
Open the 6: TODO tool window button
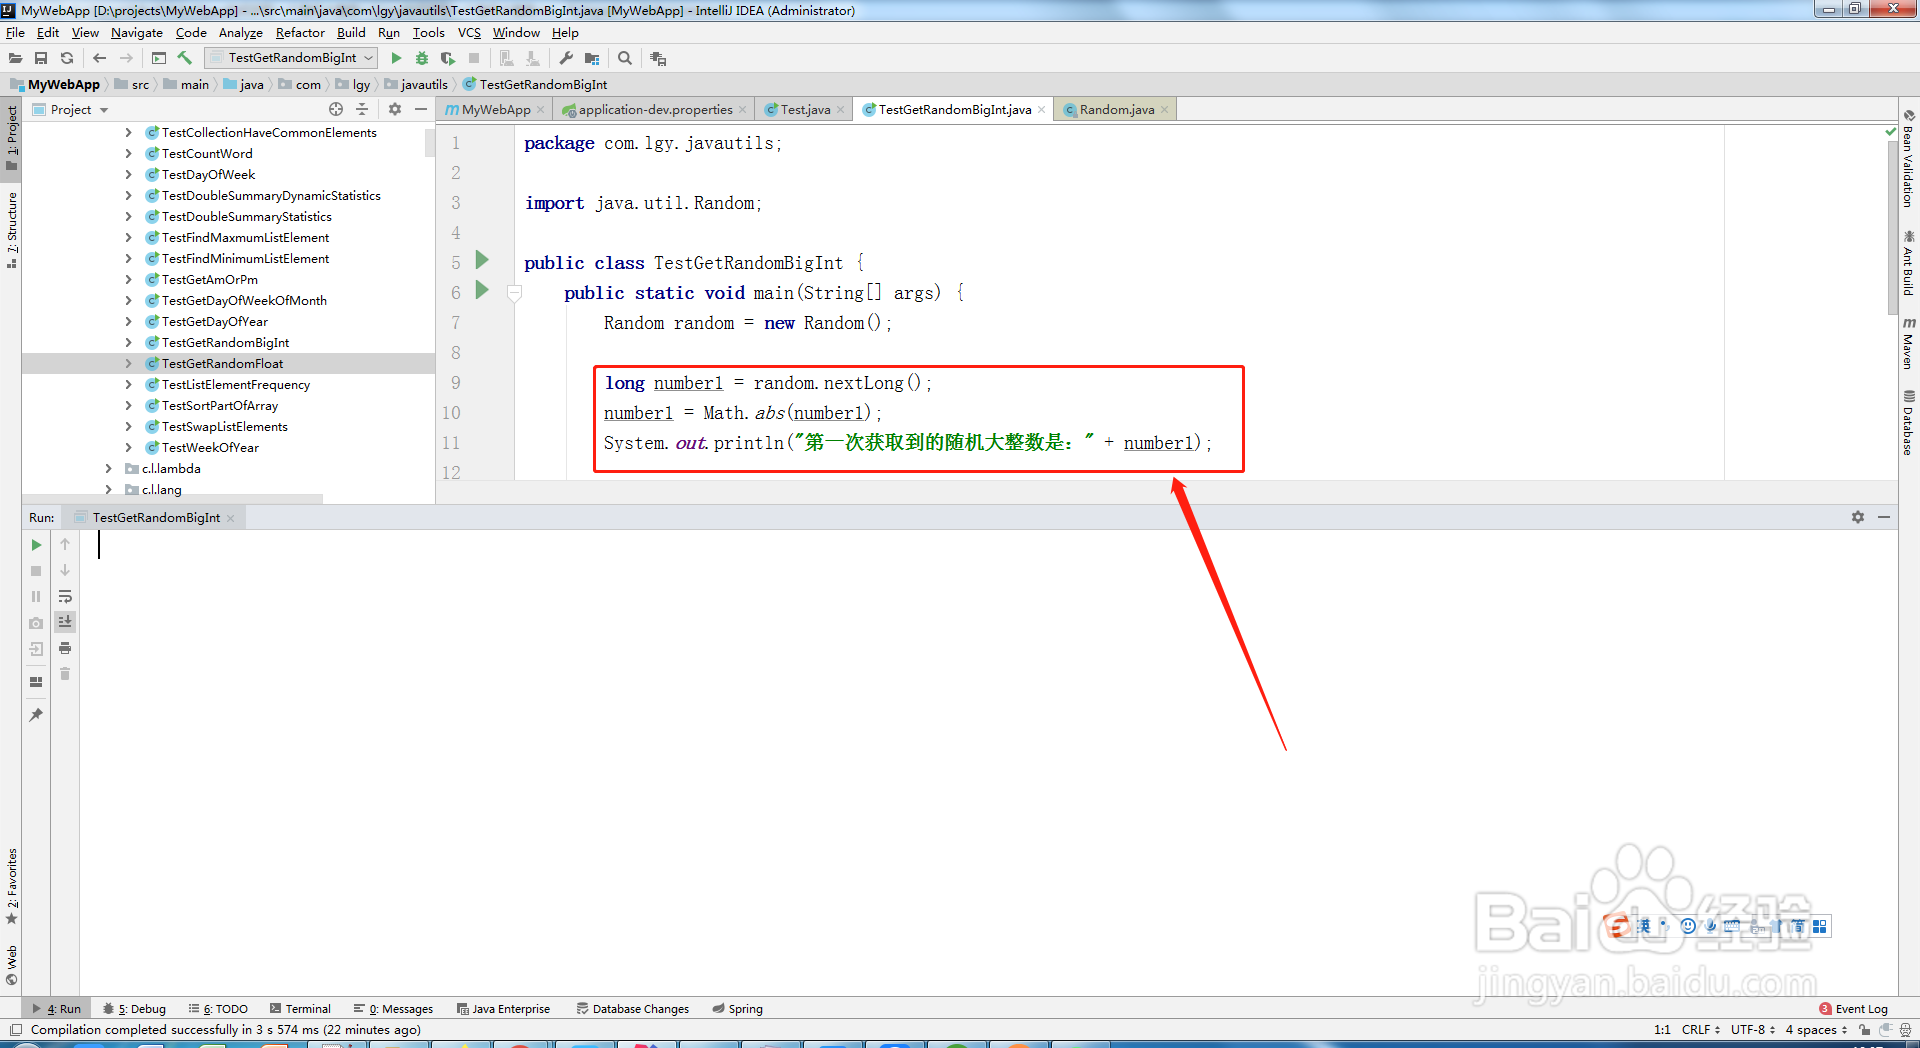point(218,1008)
